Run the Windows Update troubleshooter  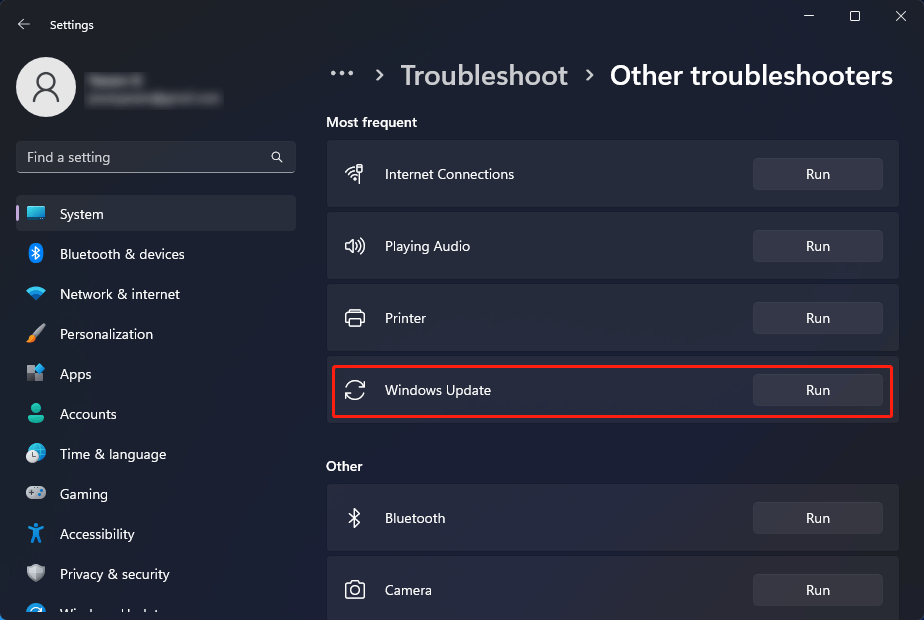[817, 390]
